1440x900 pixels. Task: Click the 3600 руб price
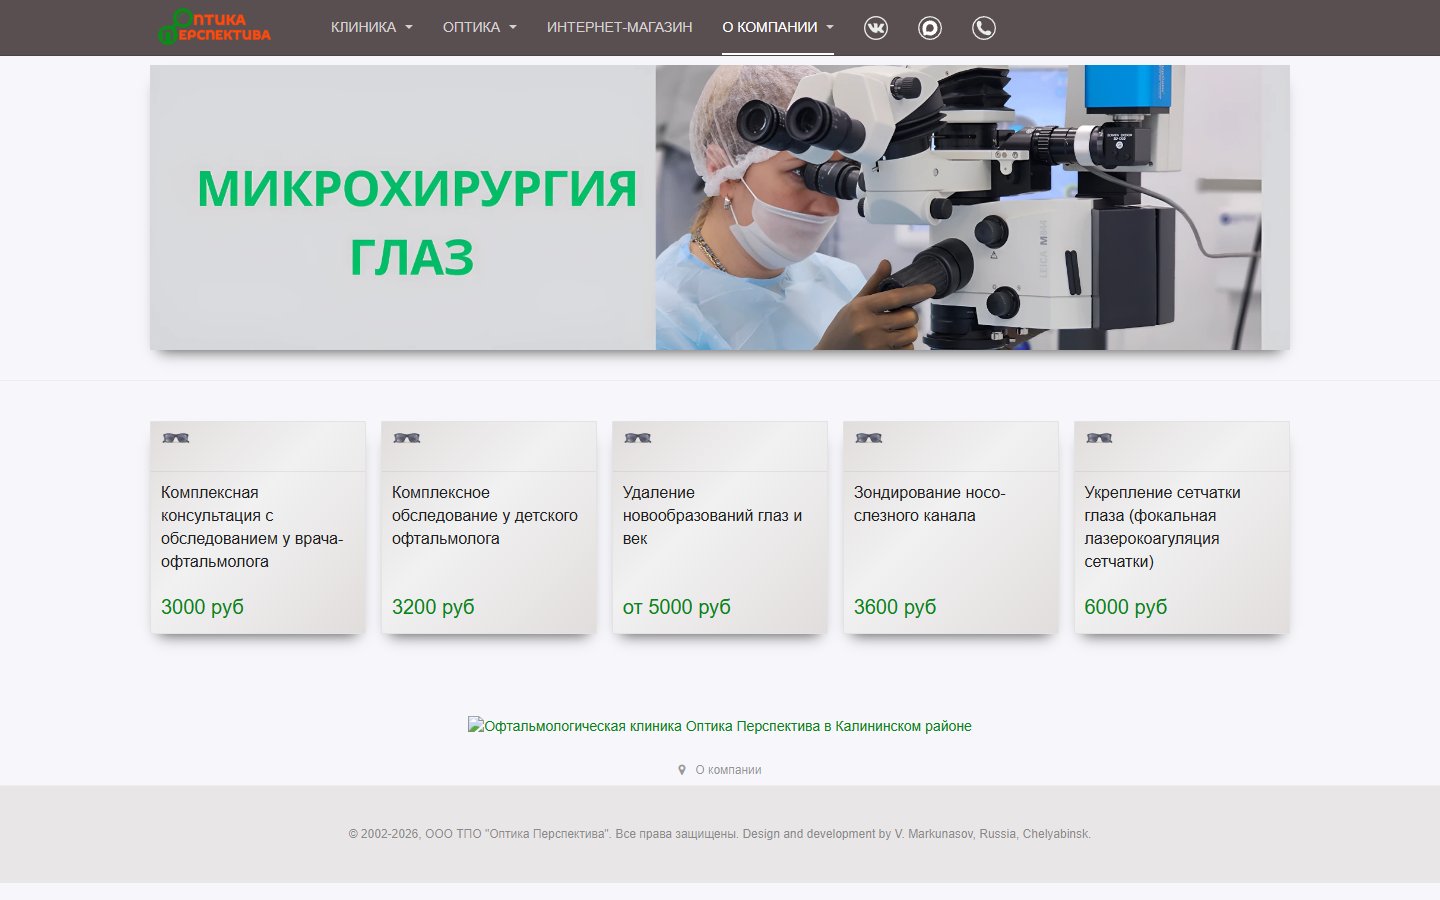pos(895,607)
